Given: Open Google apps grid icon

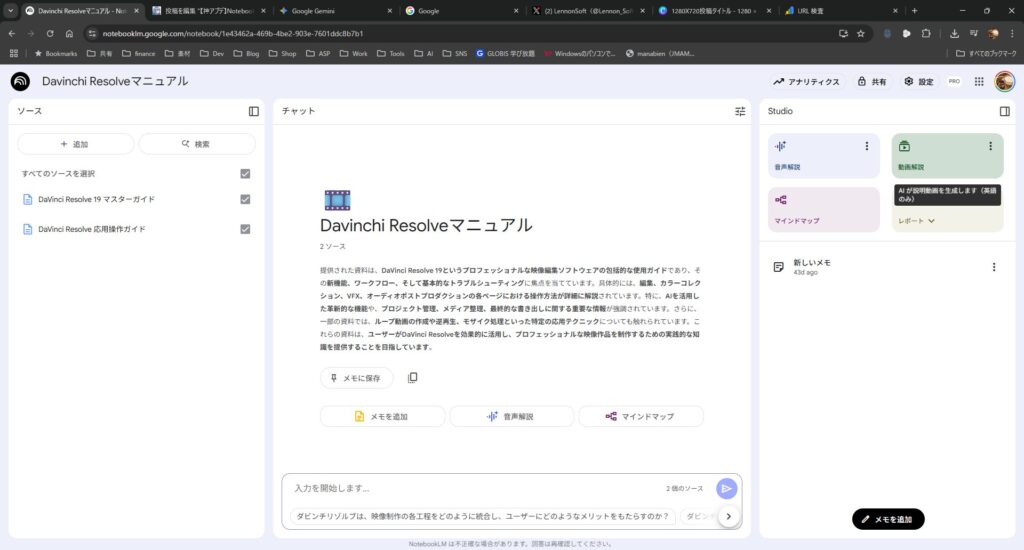Looking at the screenshot, I should (x=979, y=82).
